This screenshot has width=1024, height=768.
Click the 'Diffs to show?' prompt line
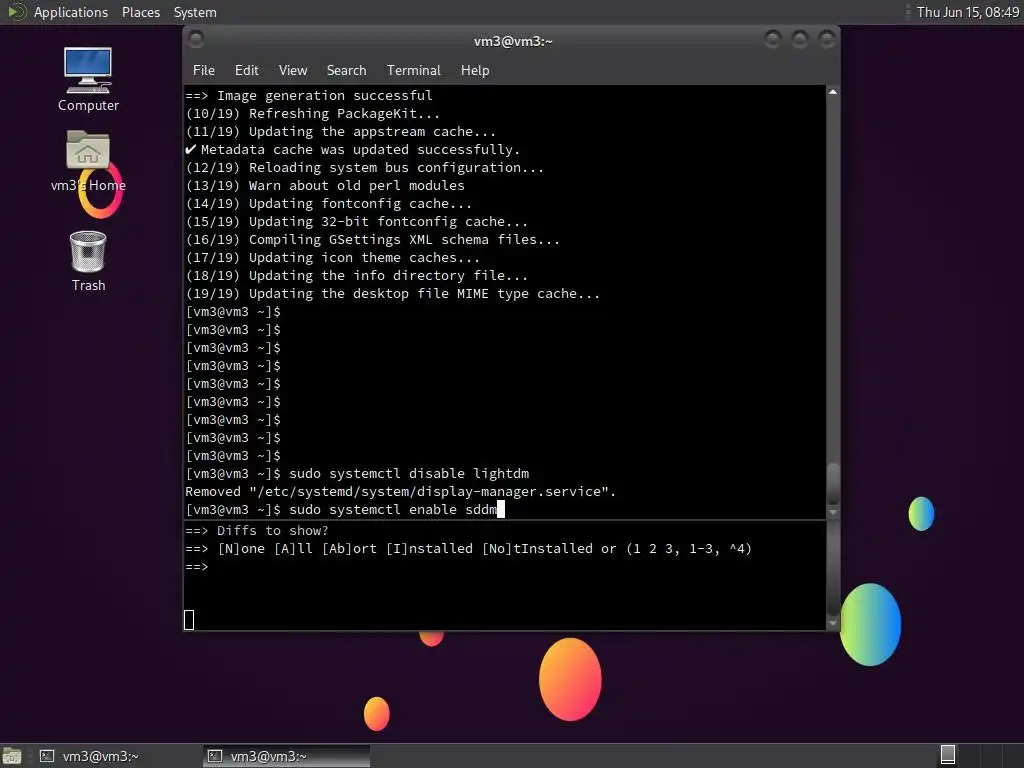257,530
